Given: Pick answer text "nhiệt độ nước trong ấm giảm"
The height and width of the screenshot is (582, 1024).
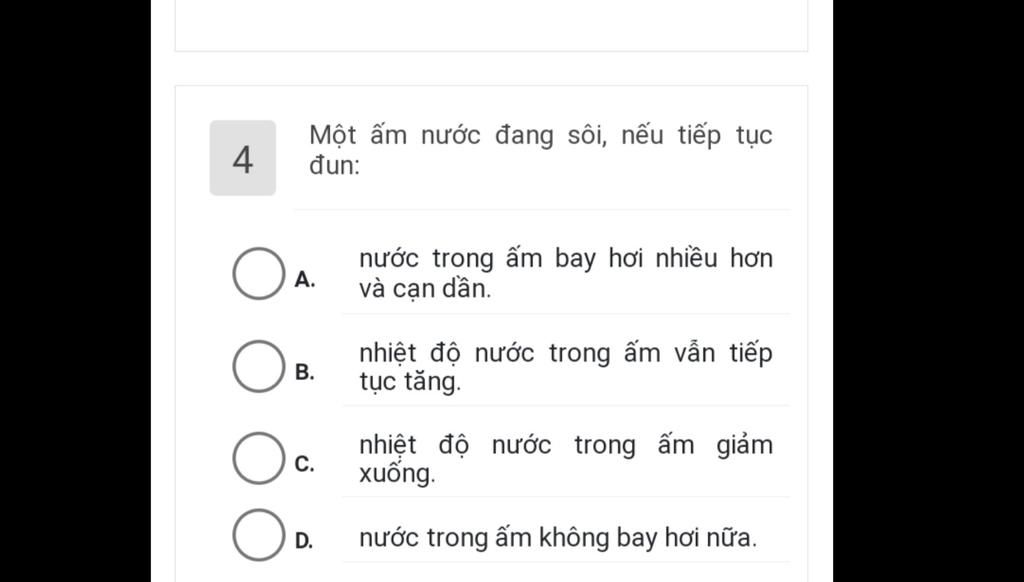Looking at the screenshot, I should (x=566, y=445).
